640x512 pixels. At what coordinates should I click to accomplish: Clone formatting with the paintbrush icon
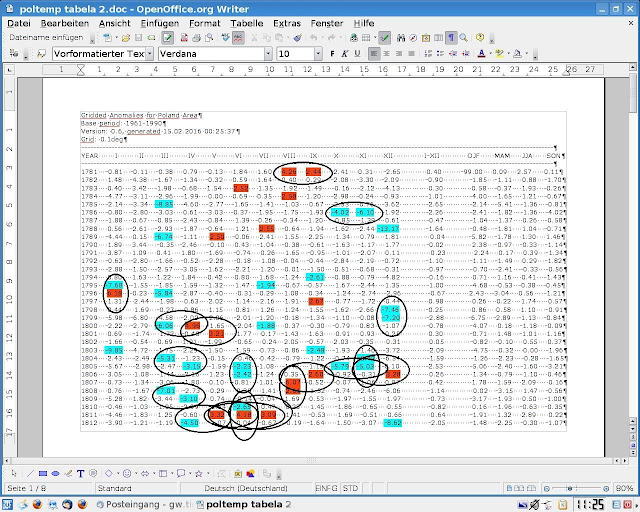(297, 38)
